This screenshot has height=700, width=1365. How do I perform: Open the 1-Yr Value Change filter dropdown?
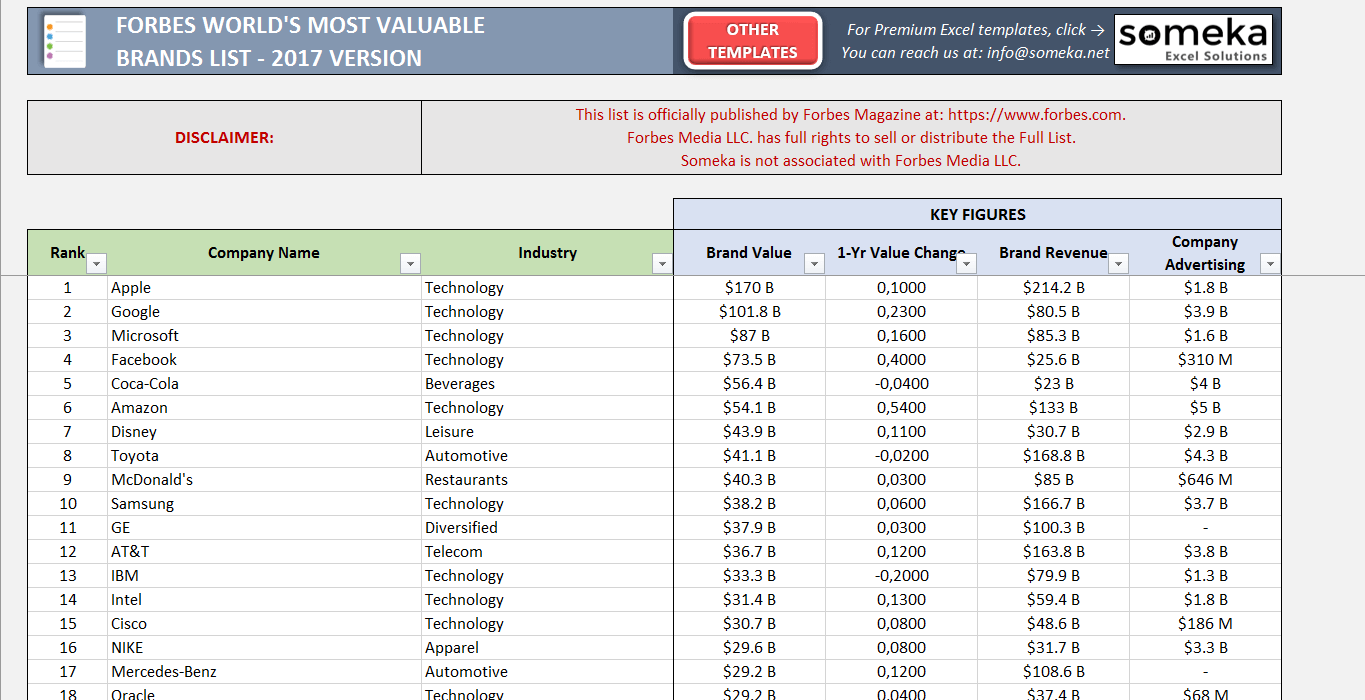tap(966, 264)
